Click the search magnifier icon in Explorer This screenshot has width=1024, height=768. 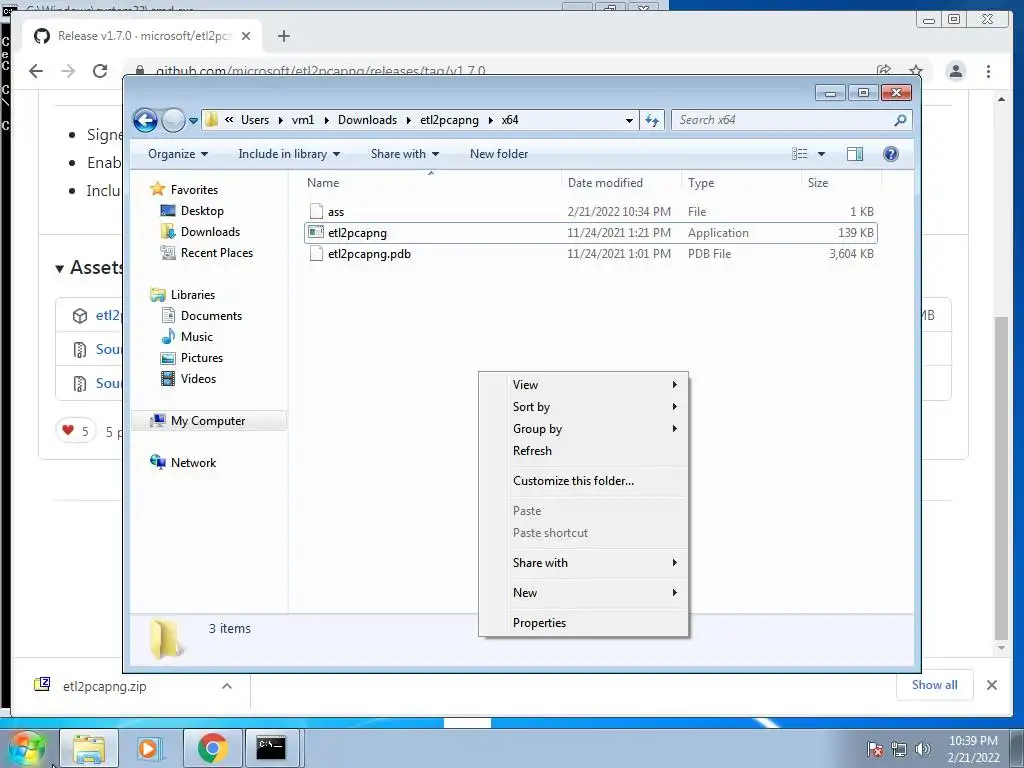click(x=900, y=120)
